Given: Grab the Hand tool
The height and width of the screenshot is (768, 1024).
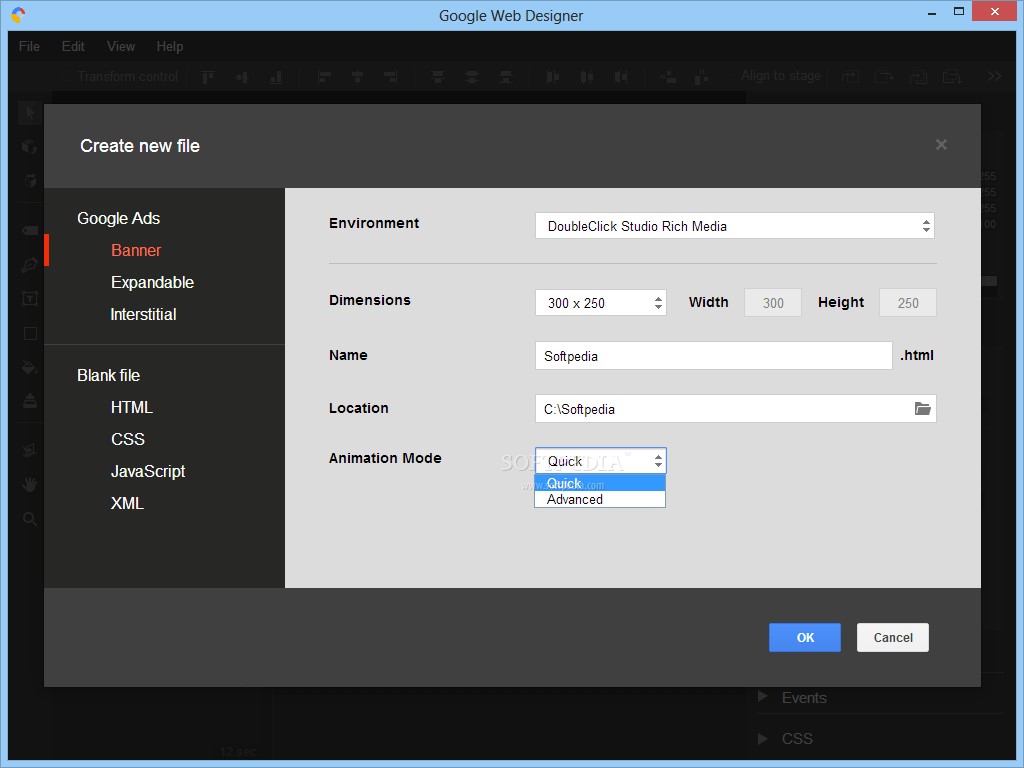Looking at the screenshot, I should point(28,483).
